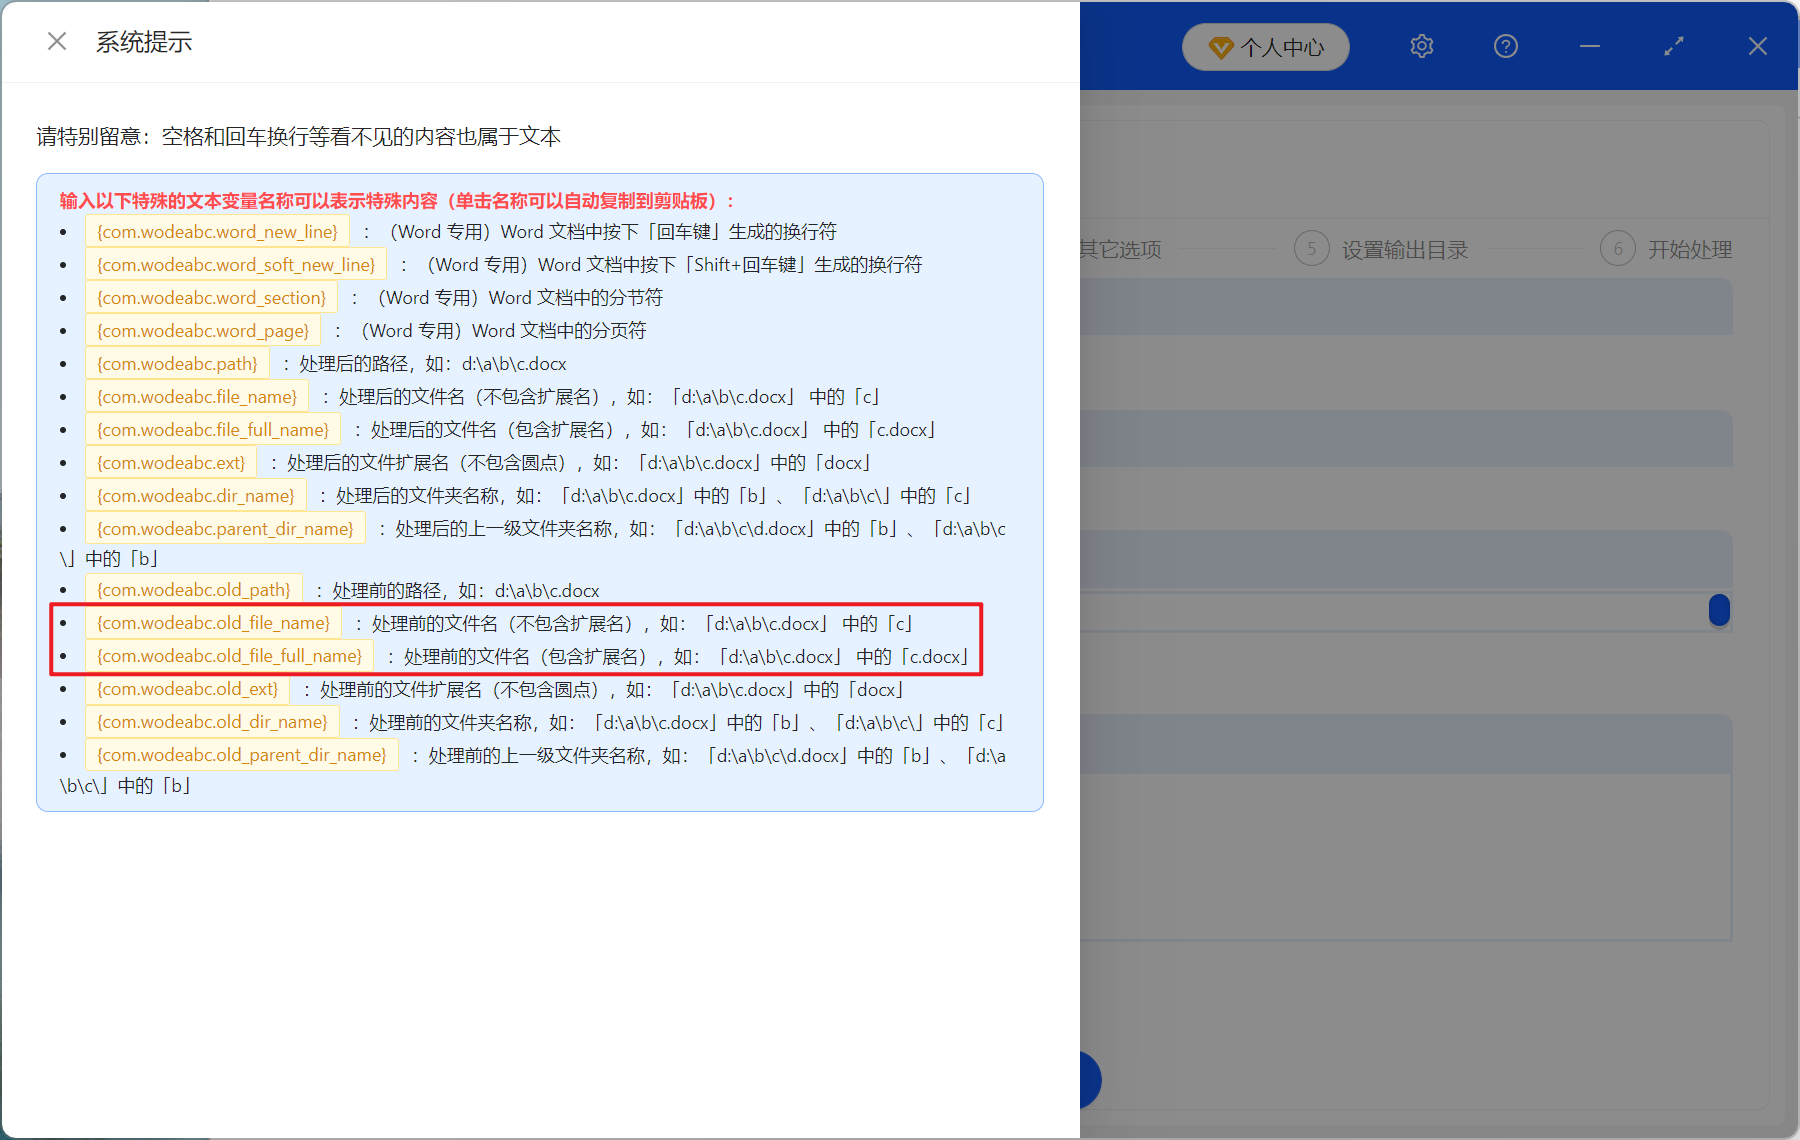The height and width of the screenshot is (1140, 1800).
Task: Copy the {com.wodeabc.word_new_line} variable
Action: (216, 231)
